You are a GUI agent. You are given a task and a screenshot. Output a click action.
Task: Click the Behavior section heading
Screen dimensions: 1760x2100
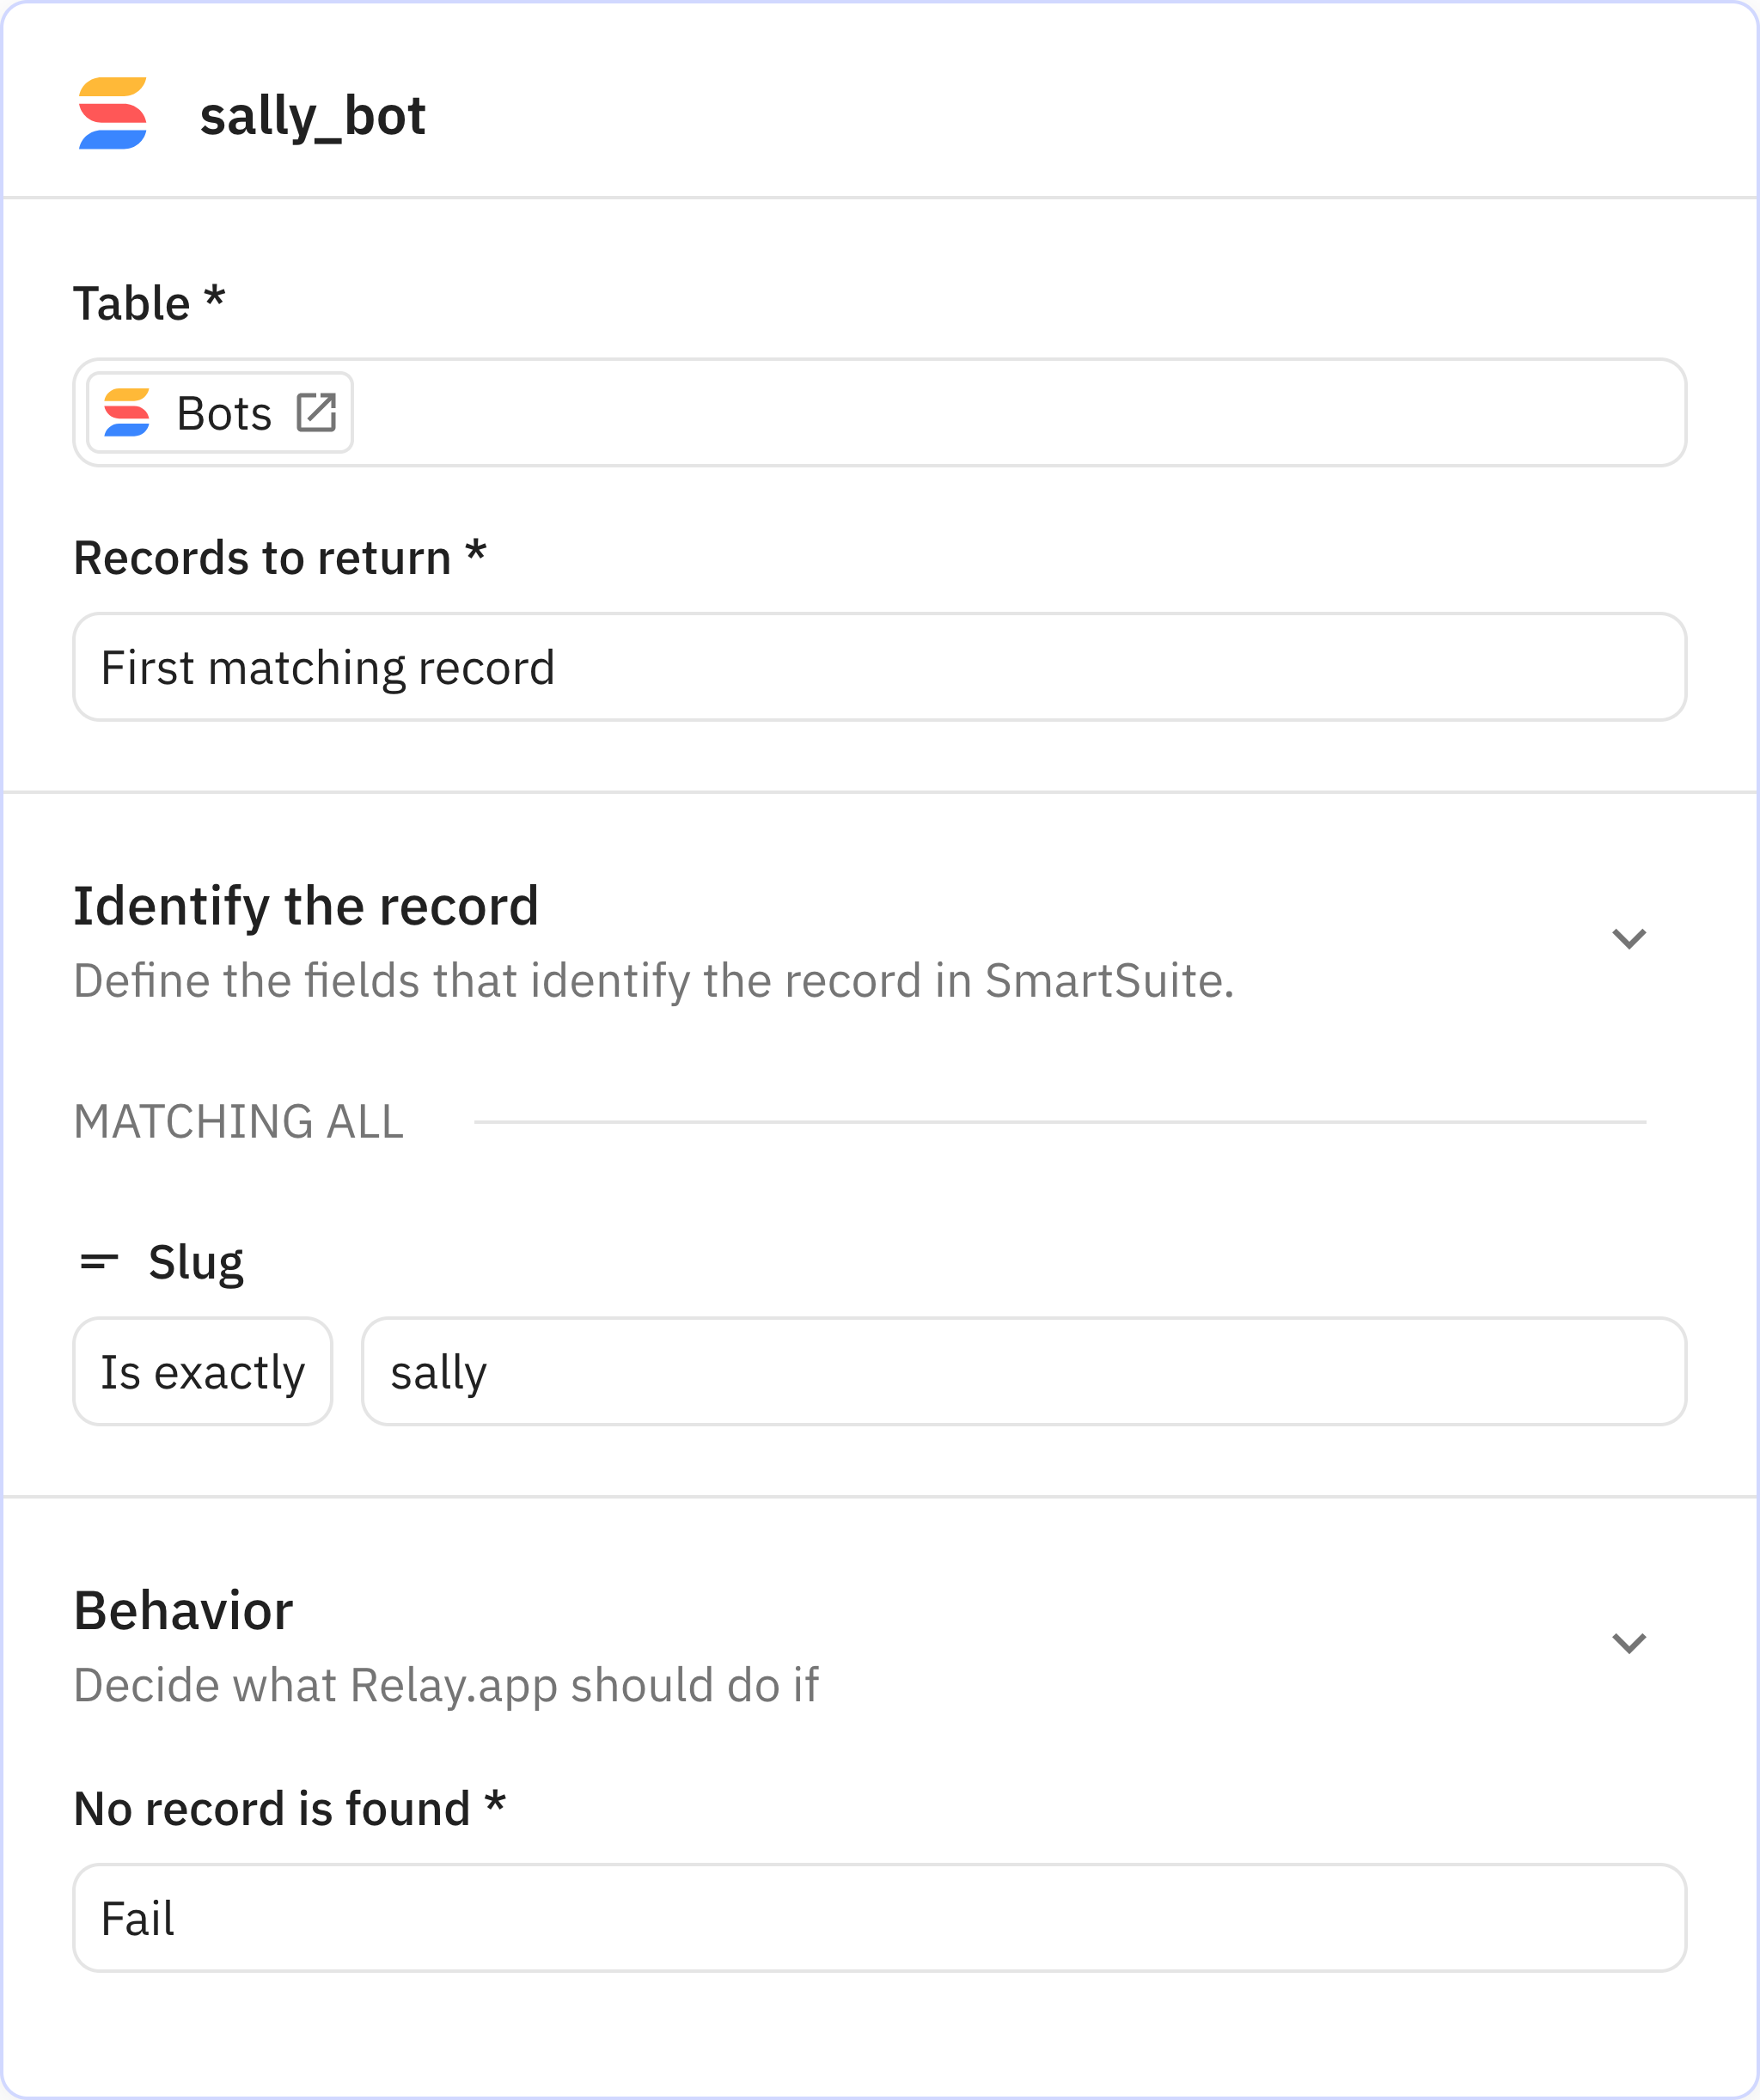click(x=183, y=1611)
